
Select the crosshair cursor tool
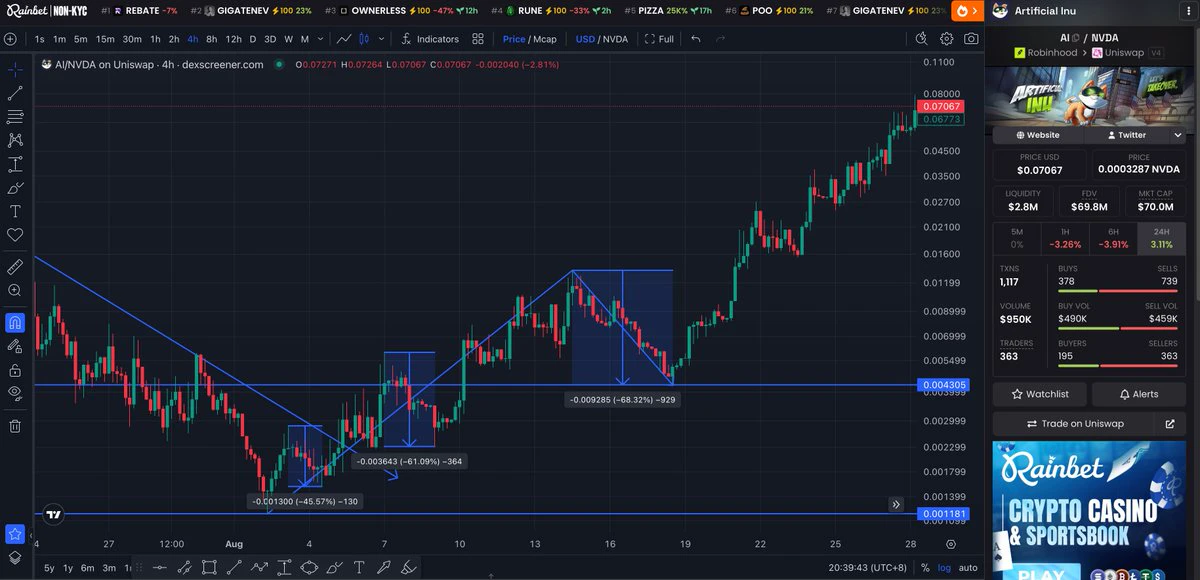coord(15,69)
